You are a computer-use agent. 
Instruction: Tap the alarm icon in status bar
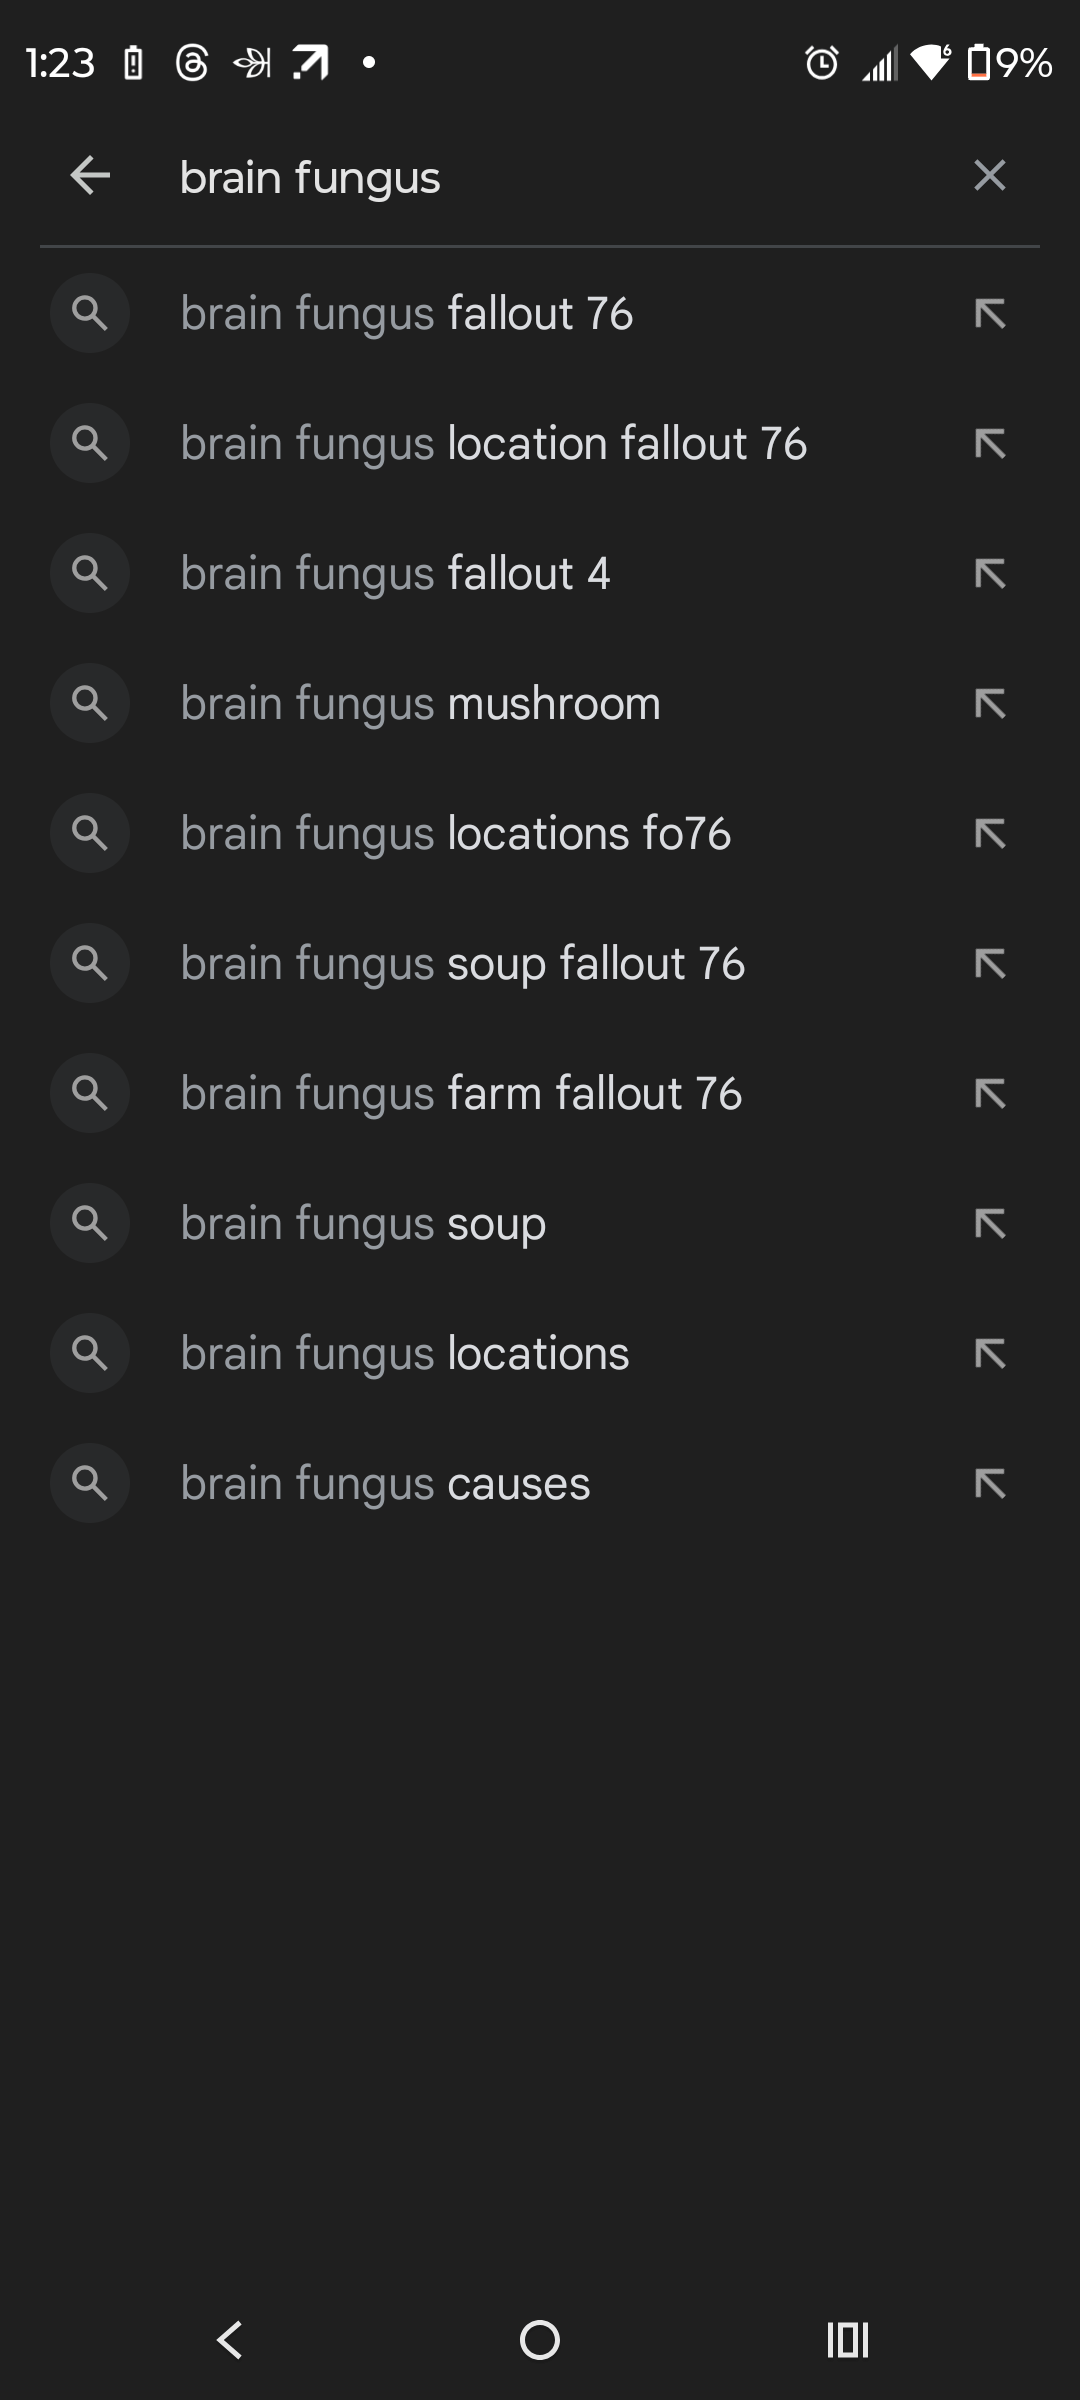point(822,63)
